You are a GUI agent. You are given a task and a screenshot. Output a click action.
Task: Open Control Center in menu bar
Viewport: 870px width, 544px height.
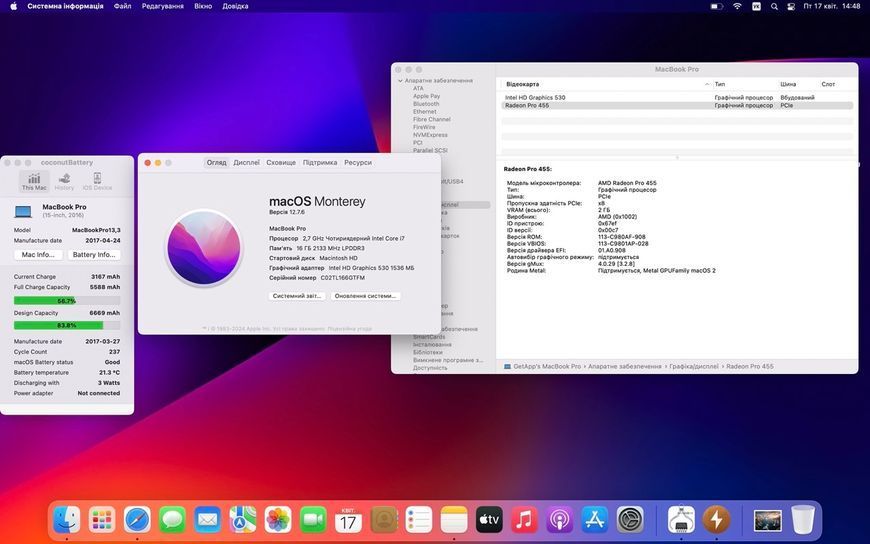tap(792, 6)
